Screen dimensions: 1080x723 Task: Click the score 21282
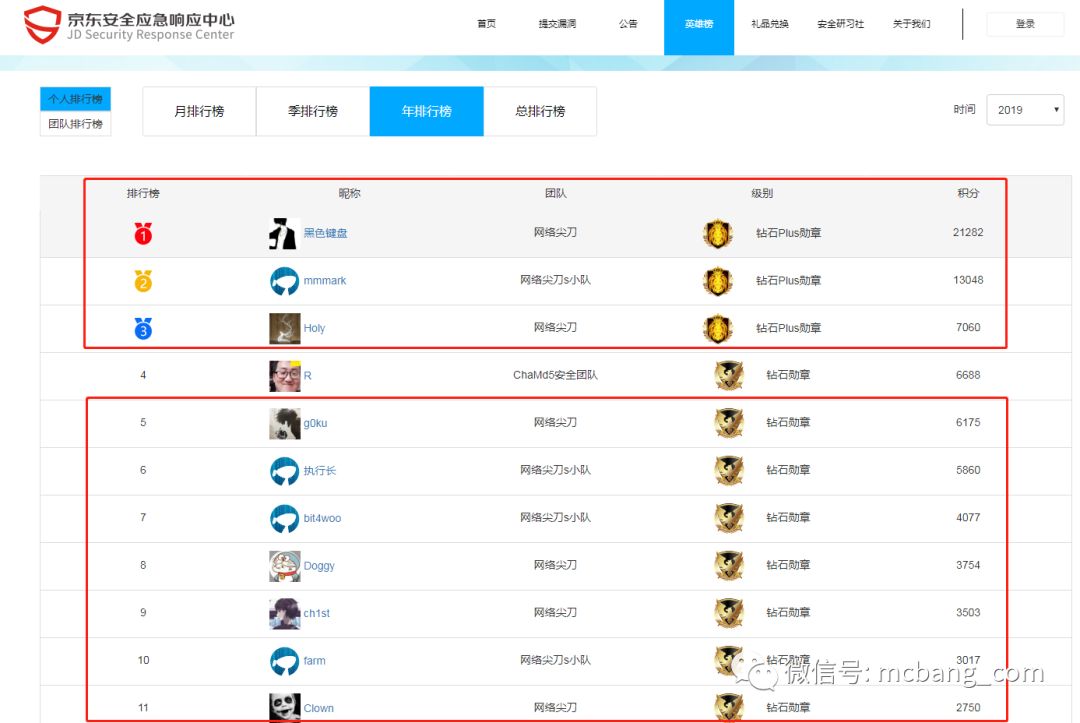[968, 233]
